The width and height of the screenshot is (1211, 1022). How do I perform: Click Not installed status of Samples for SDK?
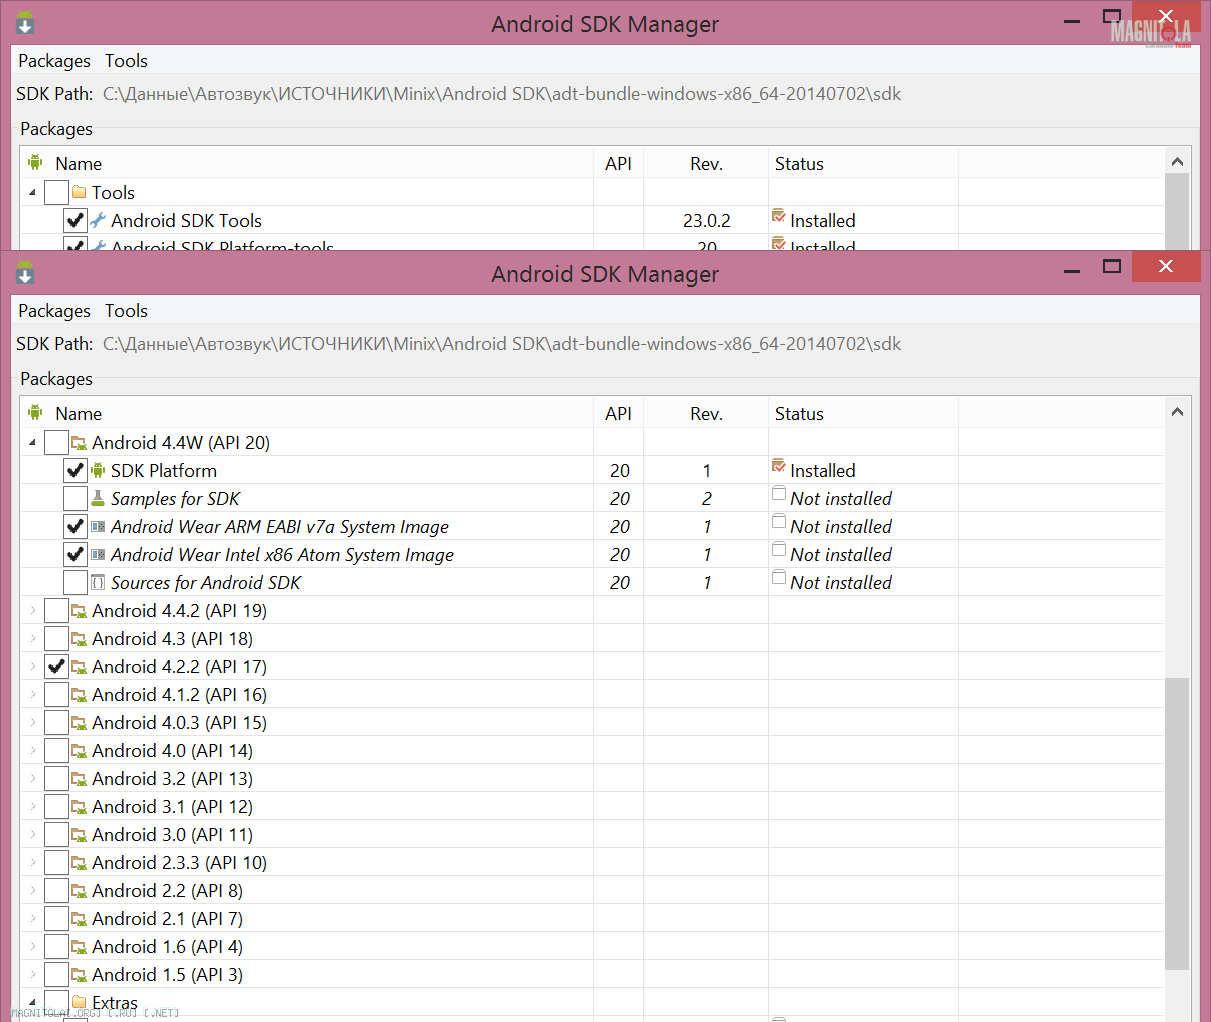841,498
